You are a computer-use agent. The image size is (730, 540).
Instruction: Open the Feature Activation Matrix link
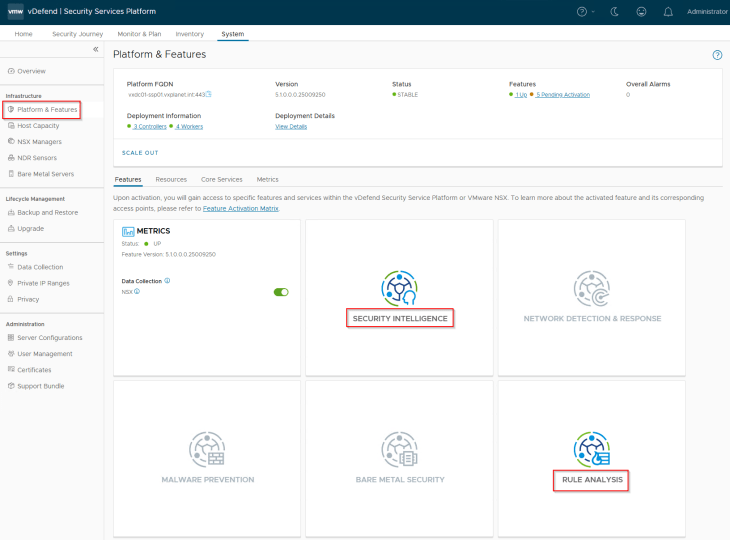click(x=241, y=208)
